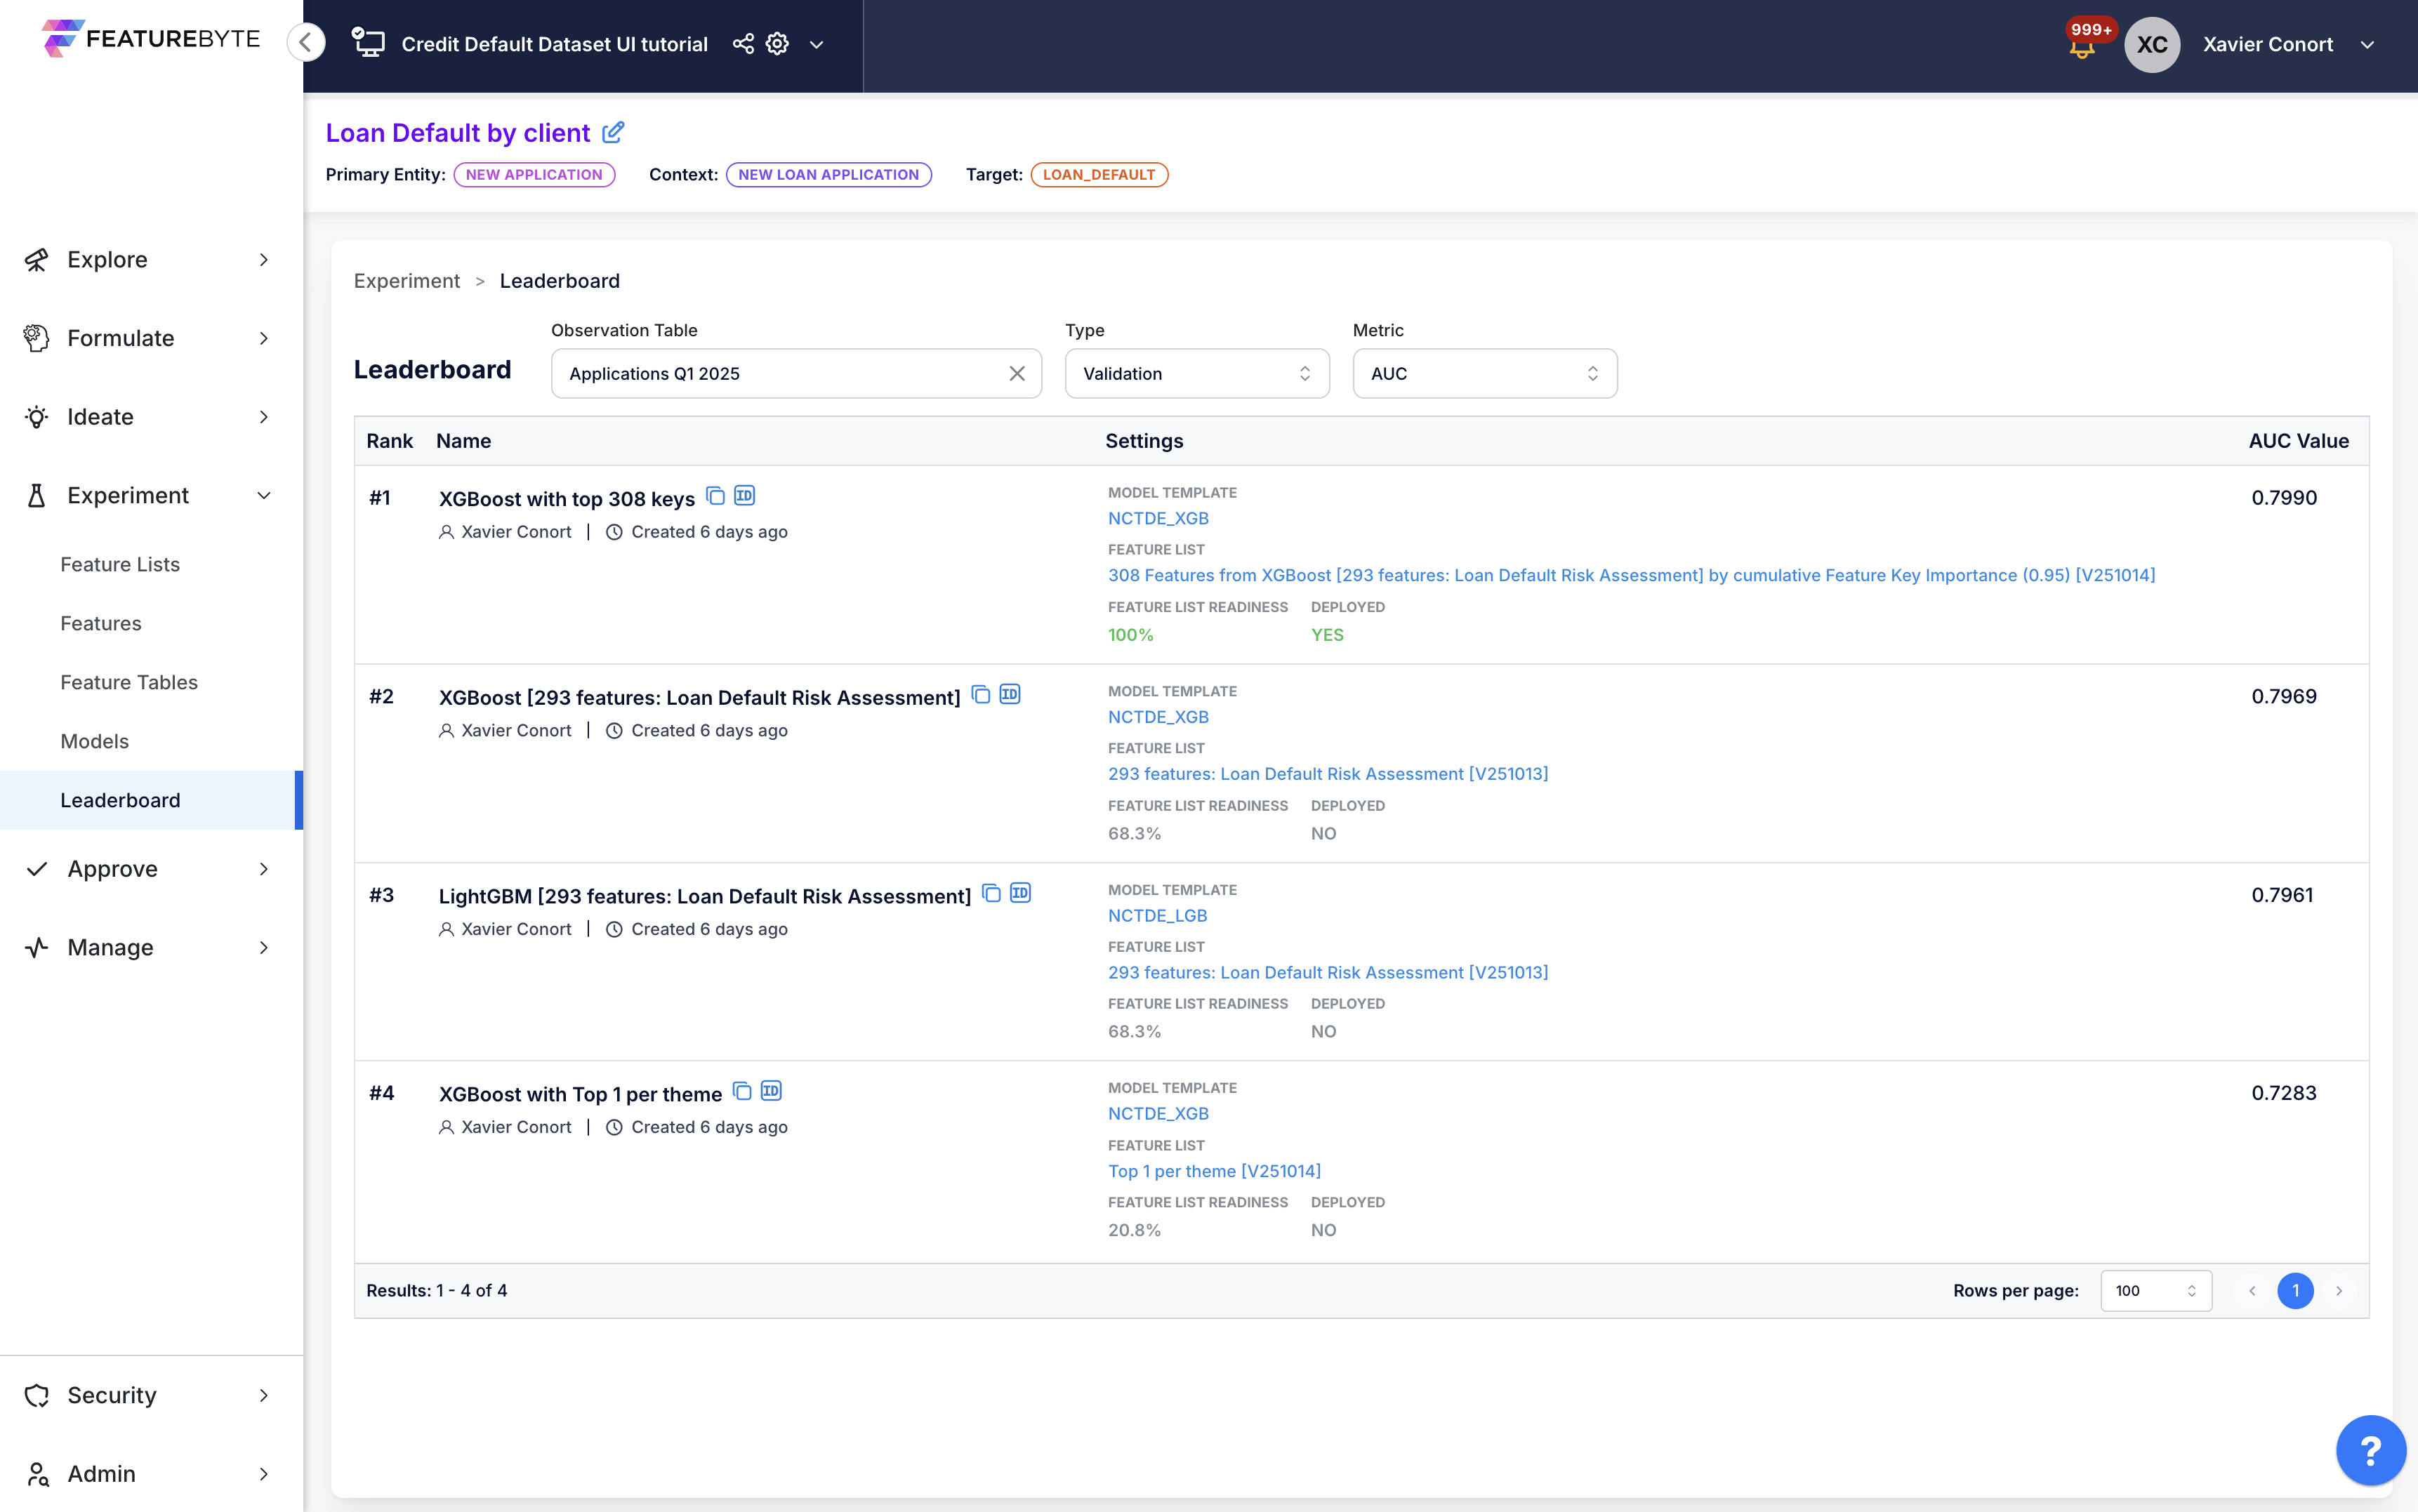Viewport: 2418px width, 1512px height.
Task: Open the share icon next to the tutorial name
Action: [x=744, y=44]
